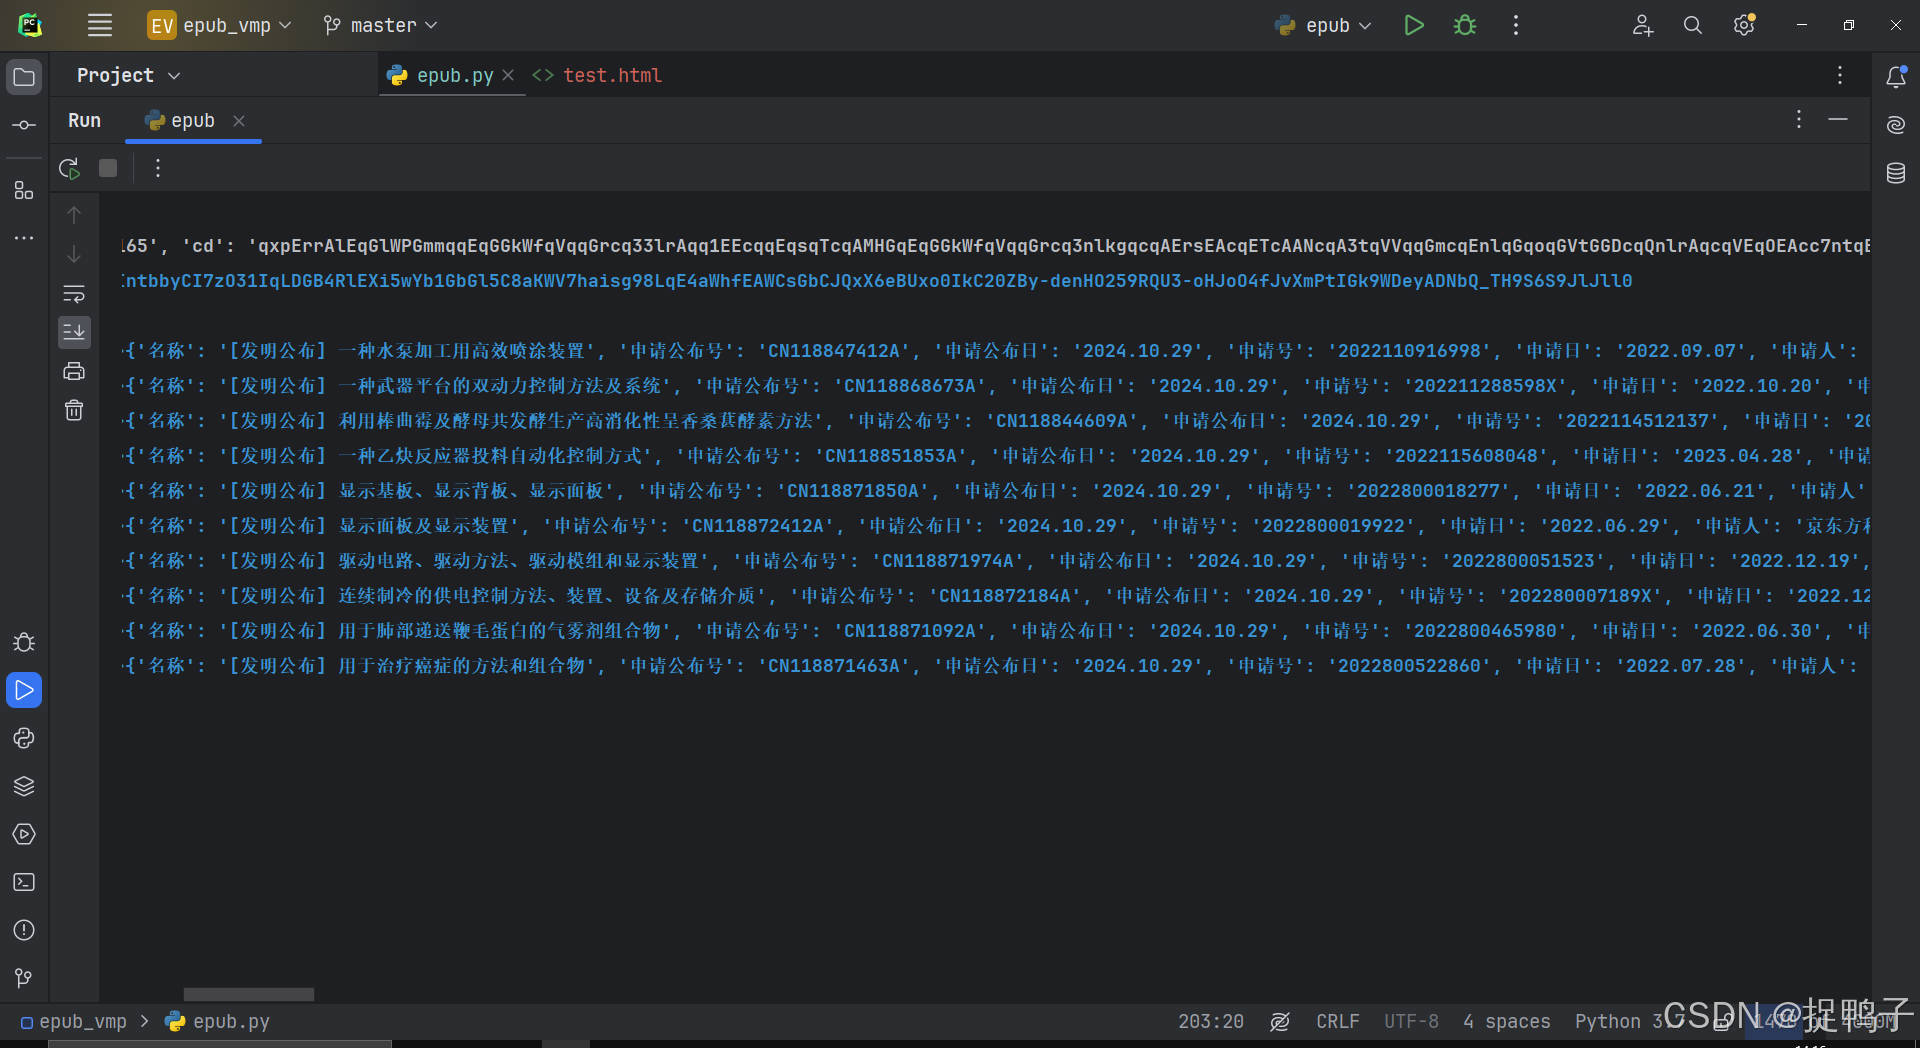Clear all console output
Viewport: 1920px width, 1048px height.
click(74, 410)
